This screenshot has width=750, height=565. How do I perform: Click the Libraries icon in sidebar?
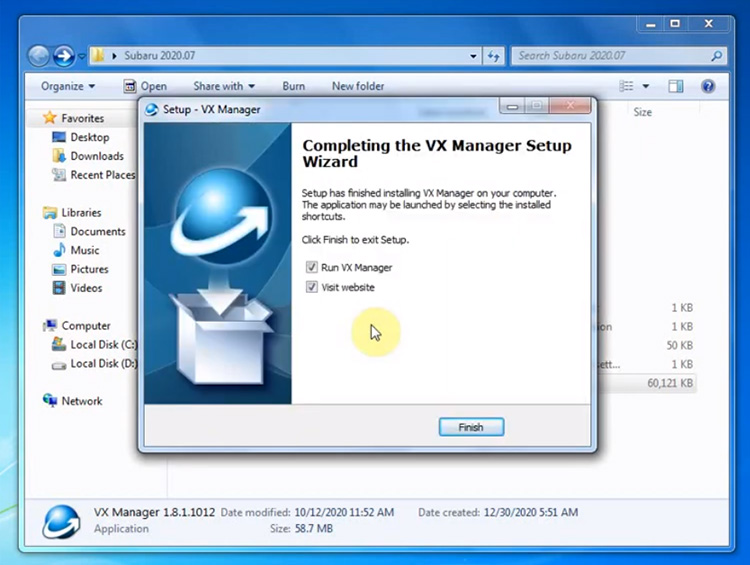tap(50, 212)
